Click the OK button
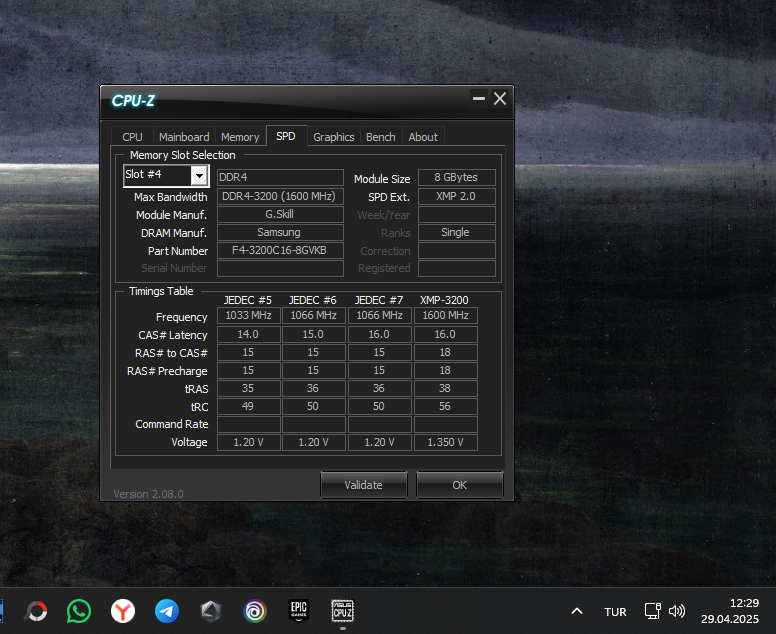 point(460,485)
